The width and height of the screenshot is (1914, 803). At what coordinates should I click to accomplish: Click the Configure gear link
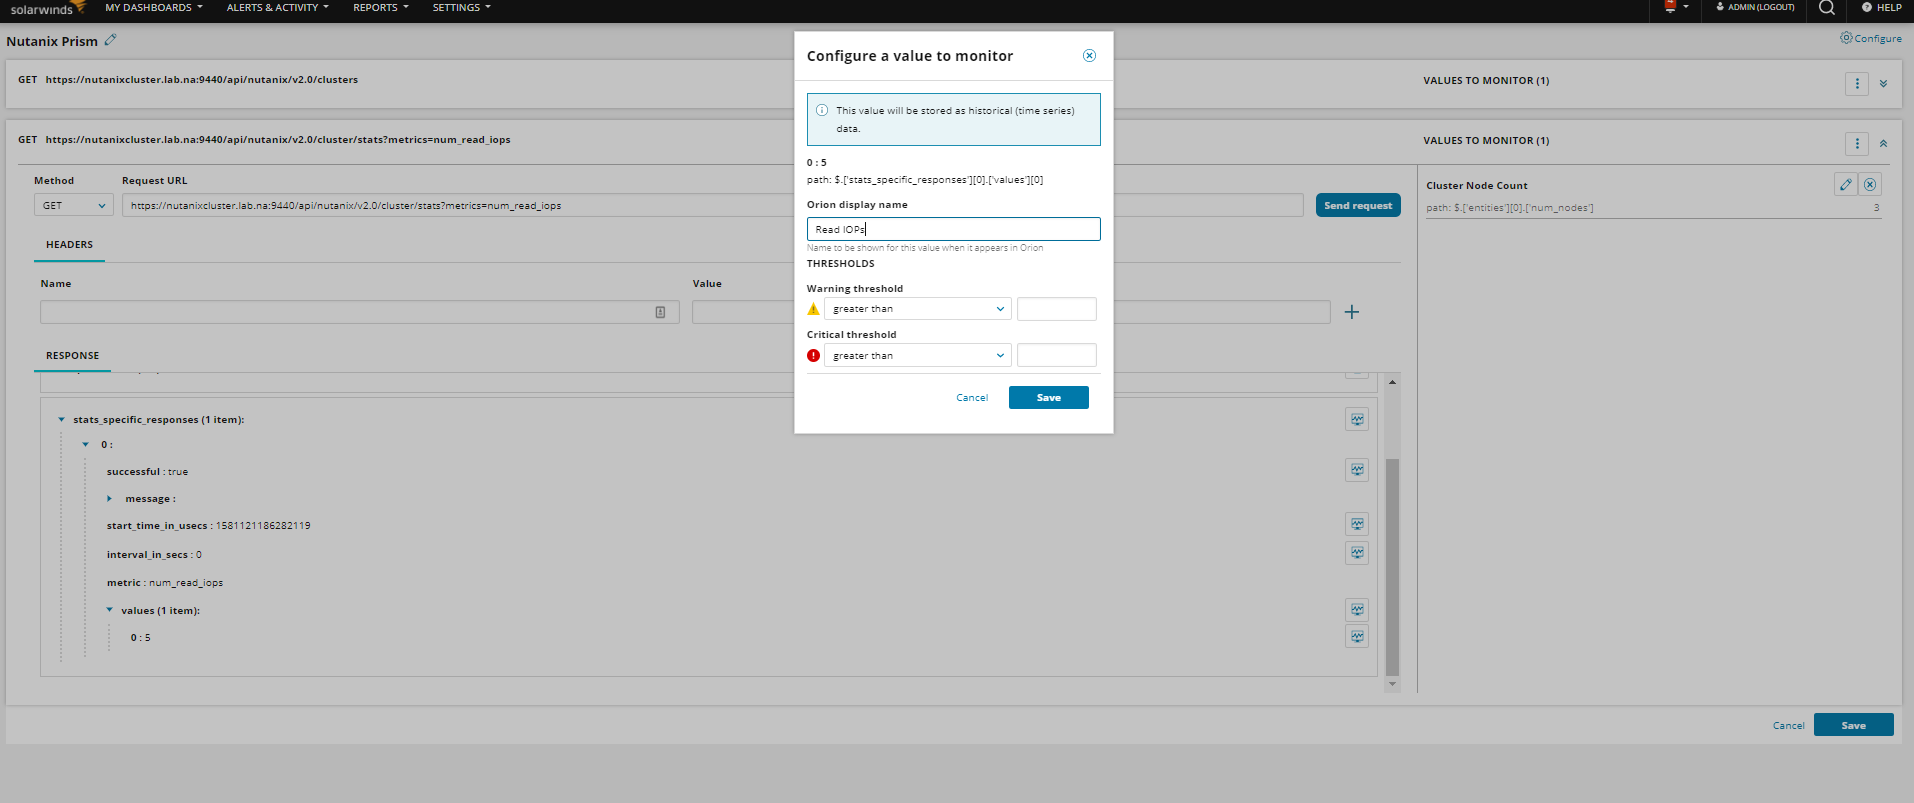coord(1871,38)
